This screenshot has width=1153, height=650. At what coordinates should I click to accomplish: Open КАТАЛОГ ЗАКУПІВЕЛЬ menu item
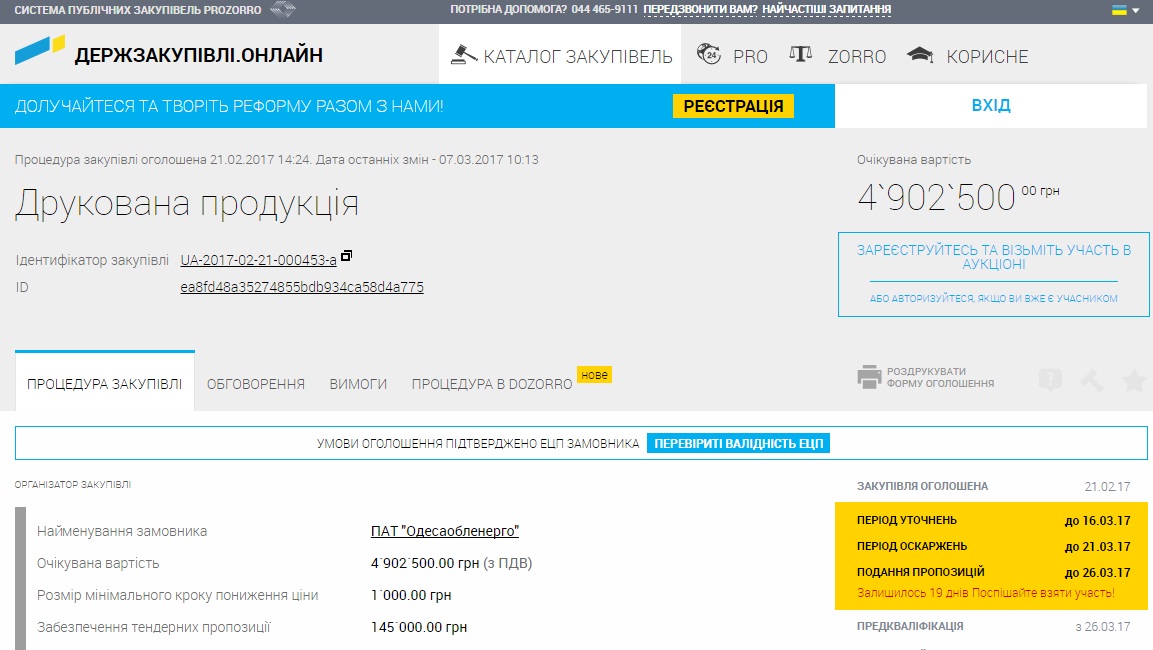560,56
